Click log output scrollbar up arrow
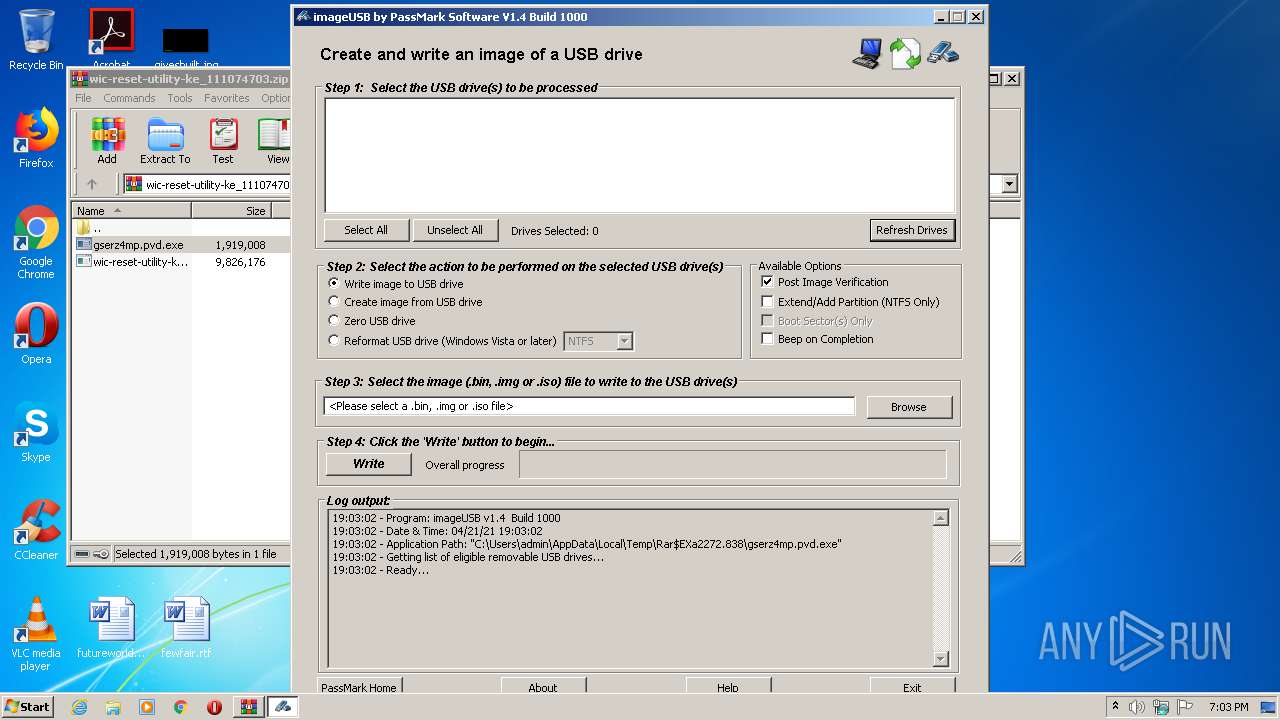The image size is (1280, 720). point(940,518)
